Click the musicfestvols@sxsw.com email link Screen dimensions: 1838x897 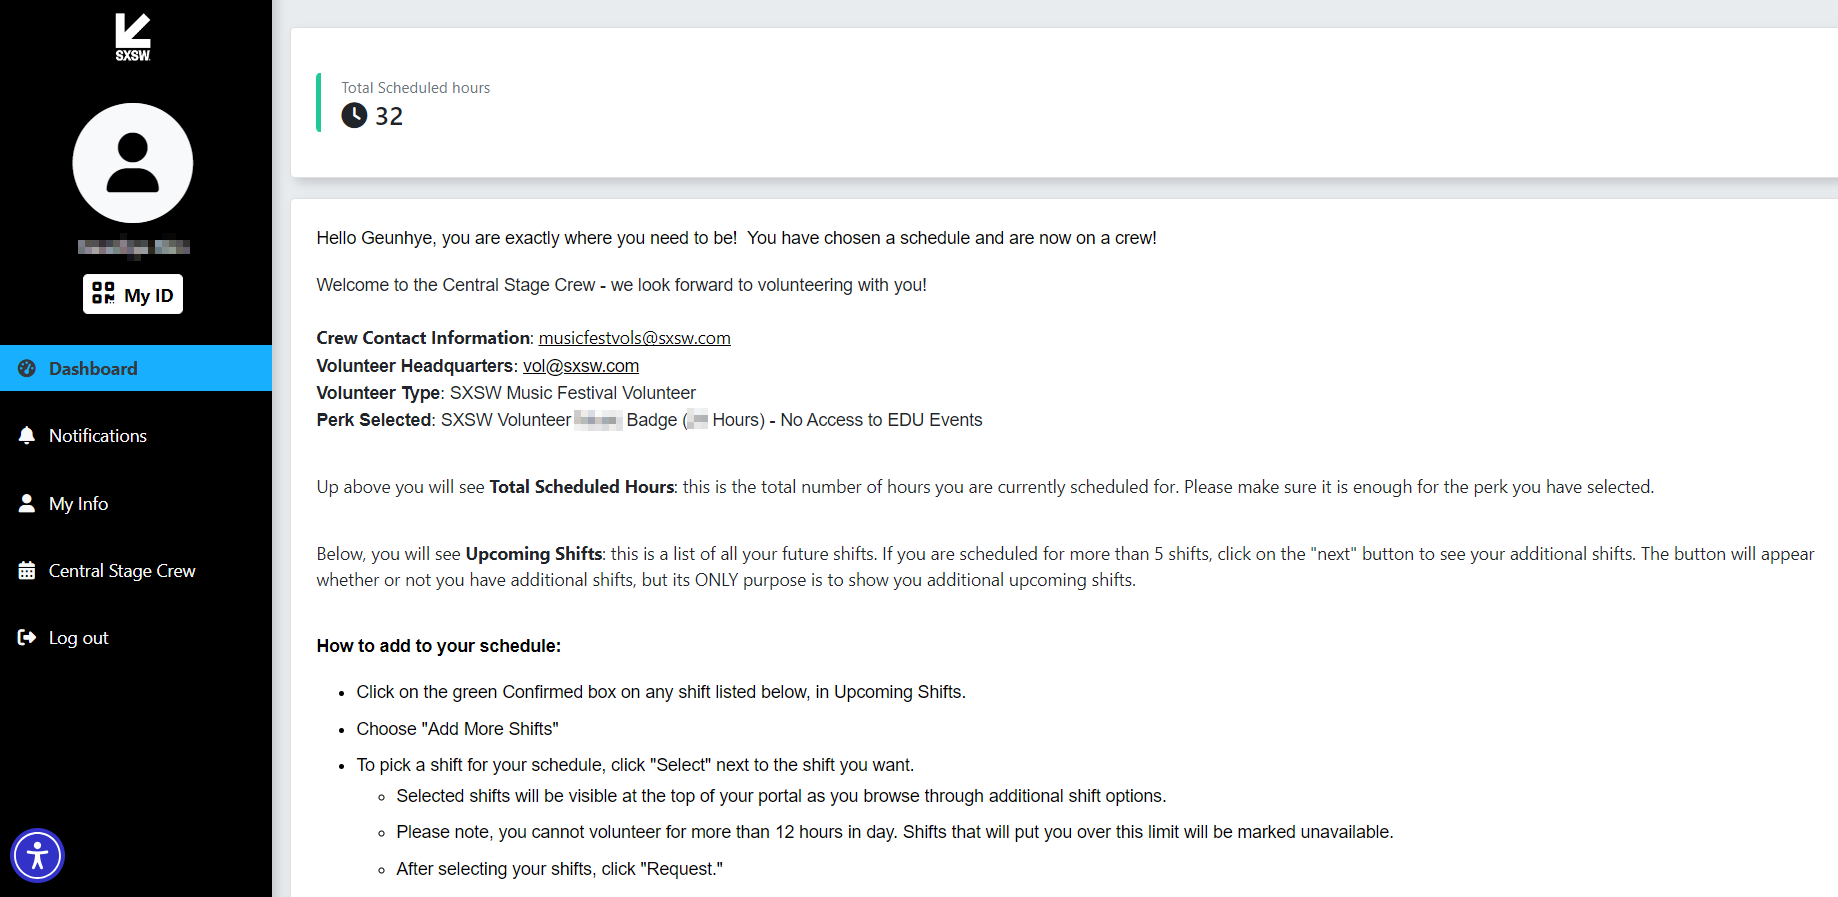[635, 338]
